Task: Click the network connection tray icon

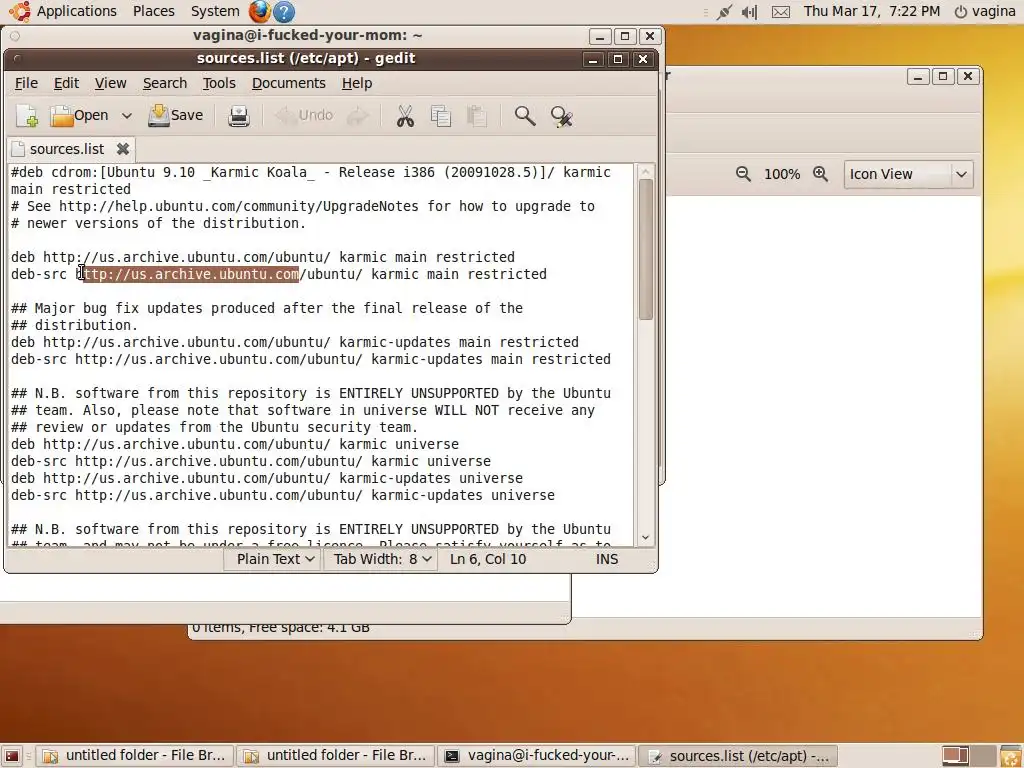Action: pos(724,12)
